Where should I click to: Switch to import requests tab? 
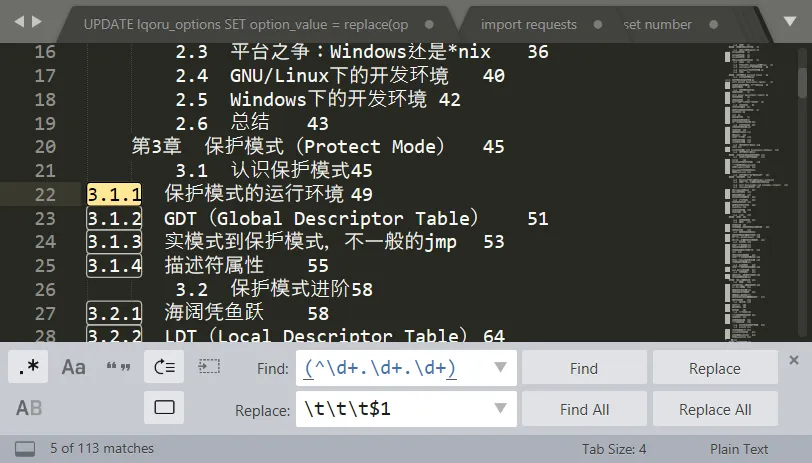[528, 24]
